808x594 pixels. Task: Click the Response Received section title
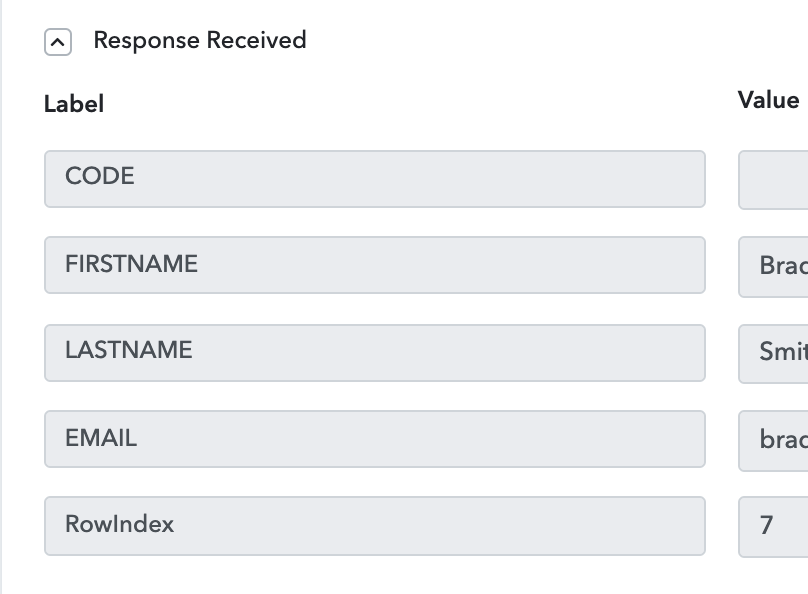click(200, 40)
